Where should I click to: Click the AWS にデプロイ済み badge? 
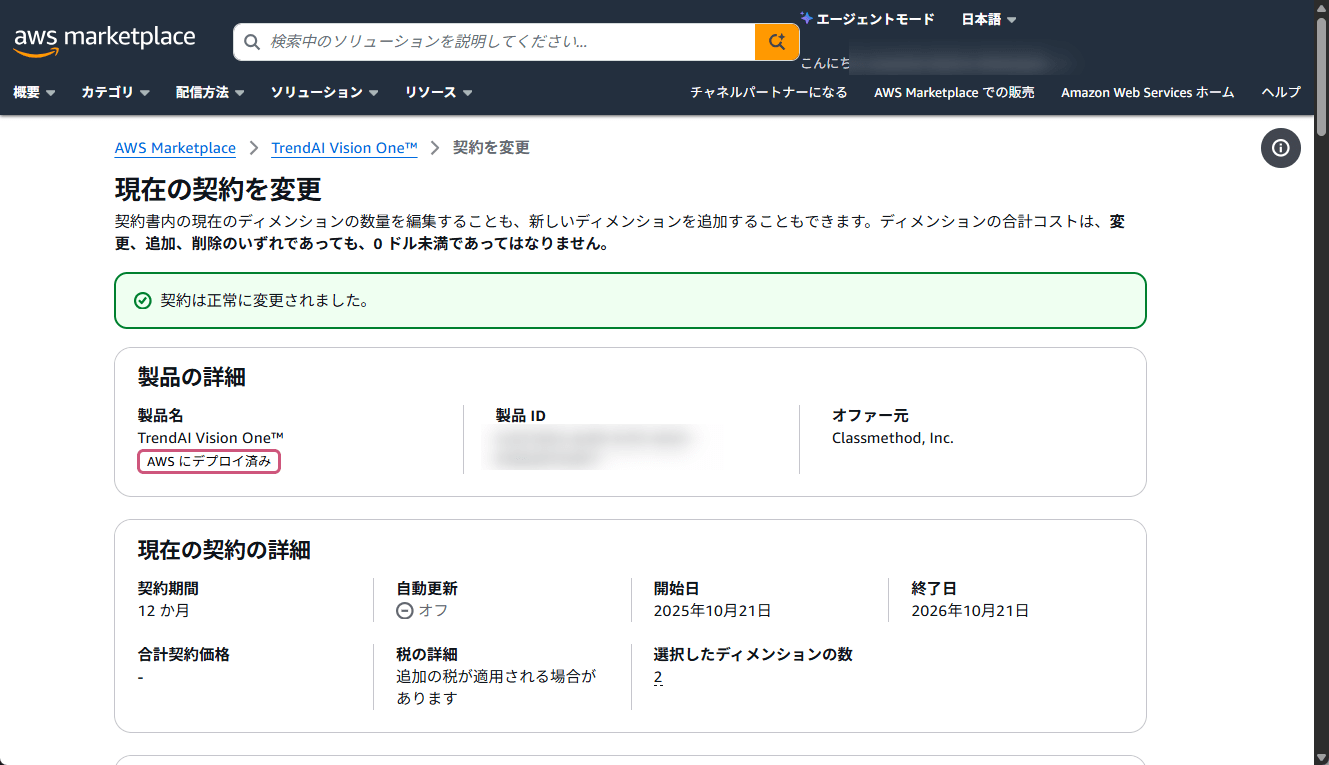click(x=209, y=461)
